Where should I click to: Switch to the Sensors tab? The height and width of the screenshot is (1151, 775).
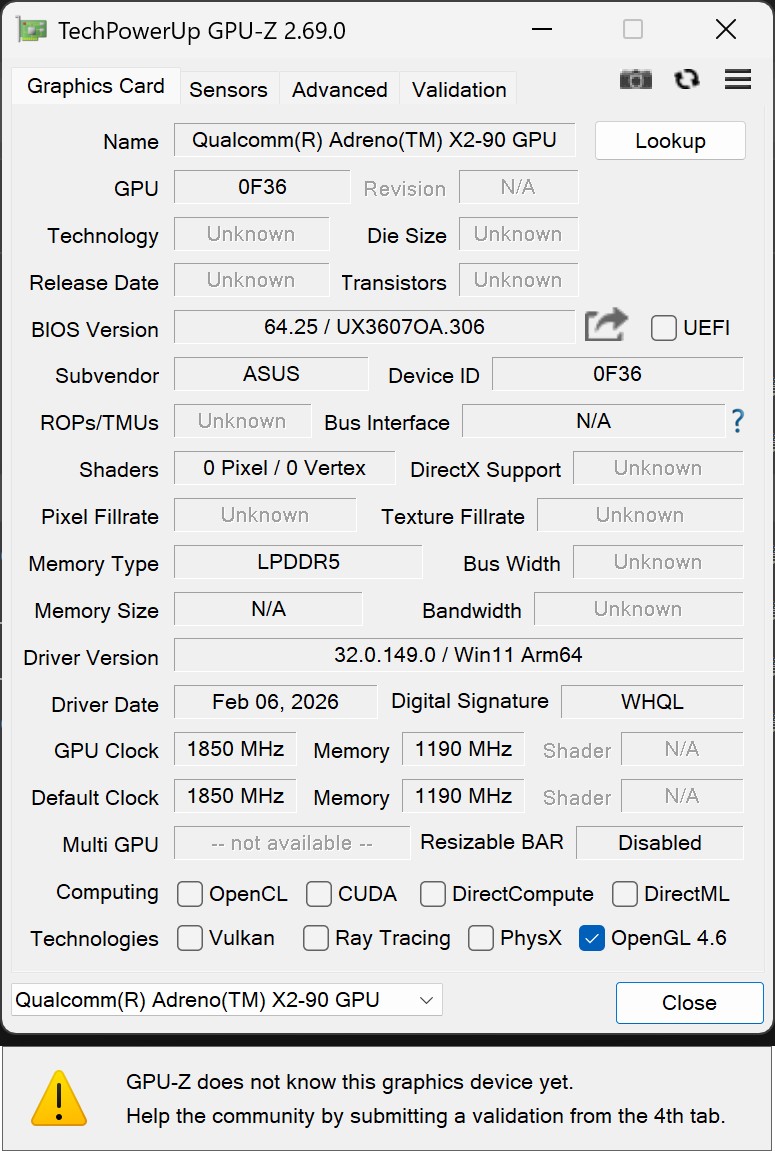point(228,90)
